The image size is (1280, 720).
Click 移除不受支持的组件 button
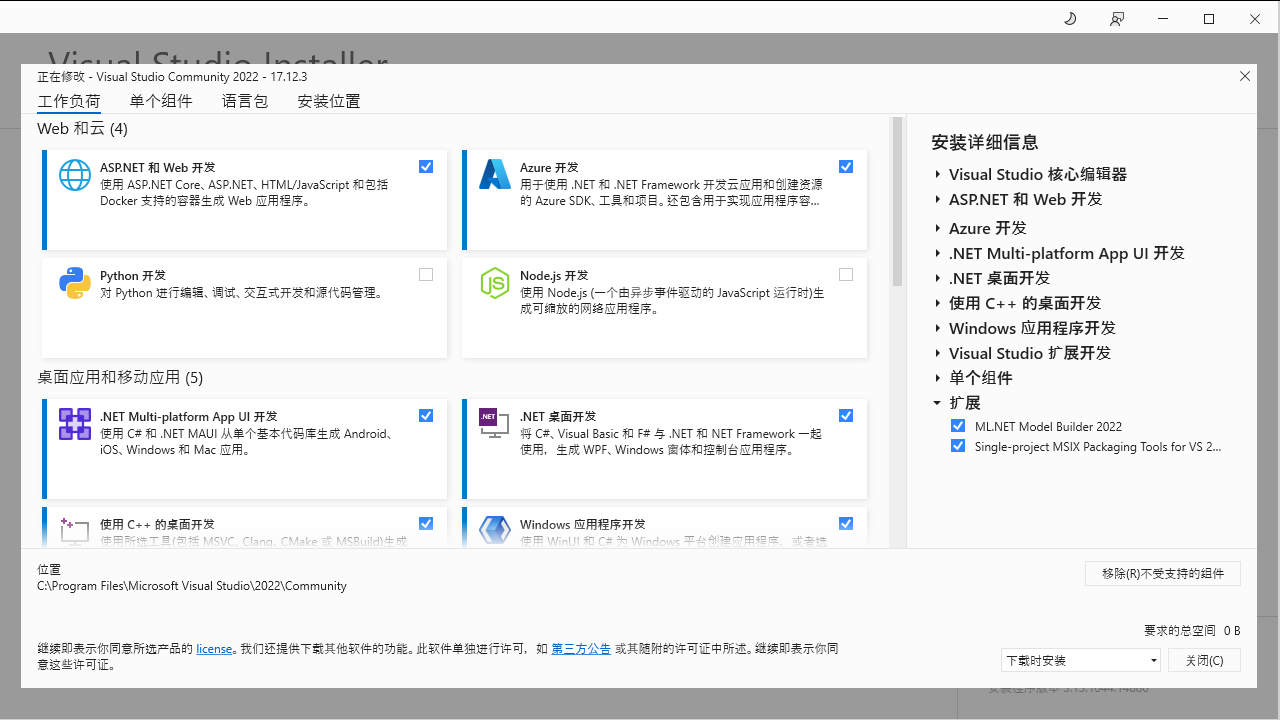coord(1163,573)
